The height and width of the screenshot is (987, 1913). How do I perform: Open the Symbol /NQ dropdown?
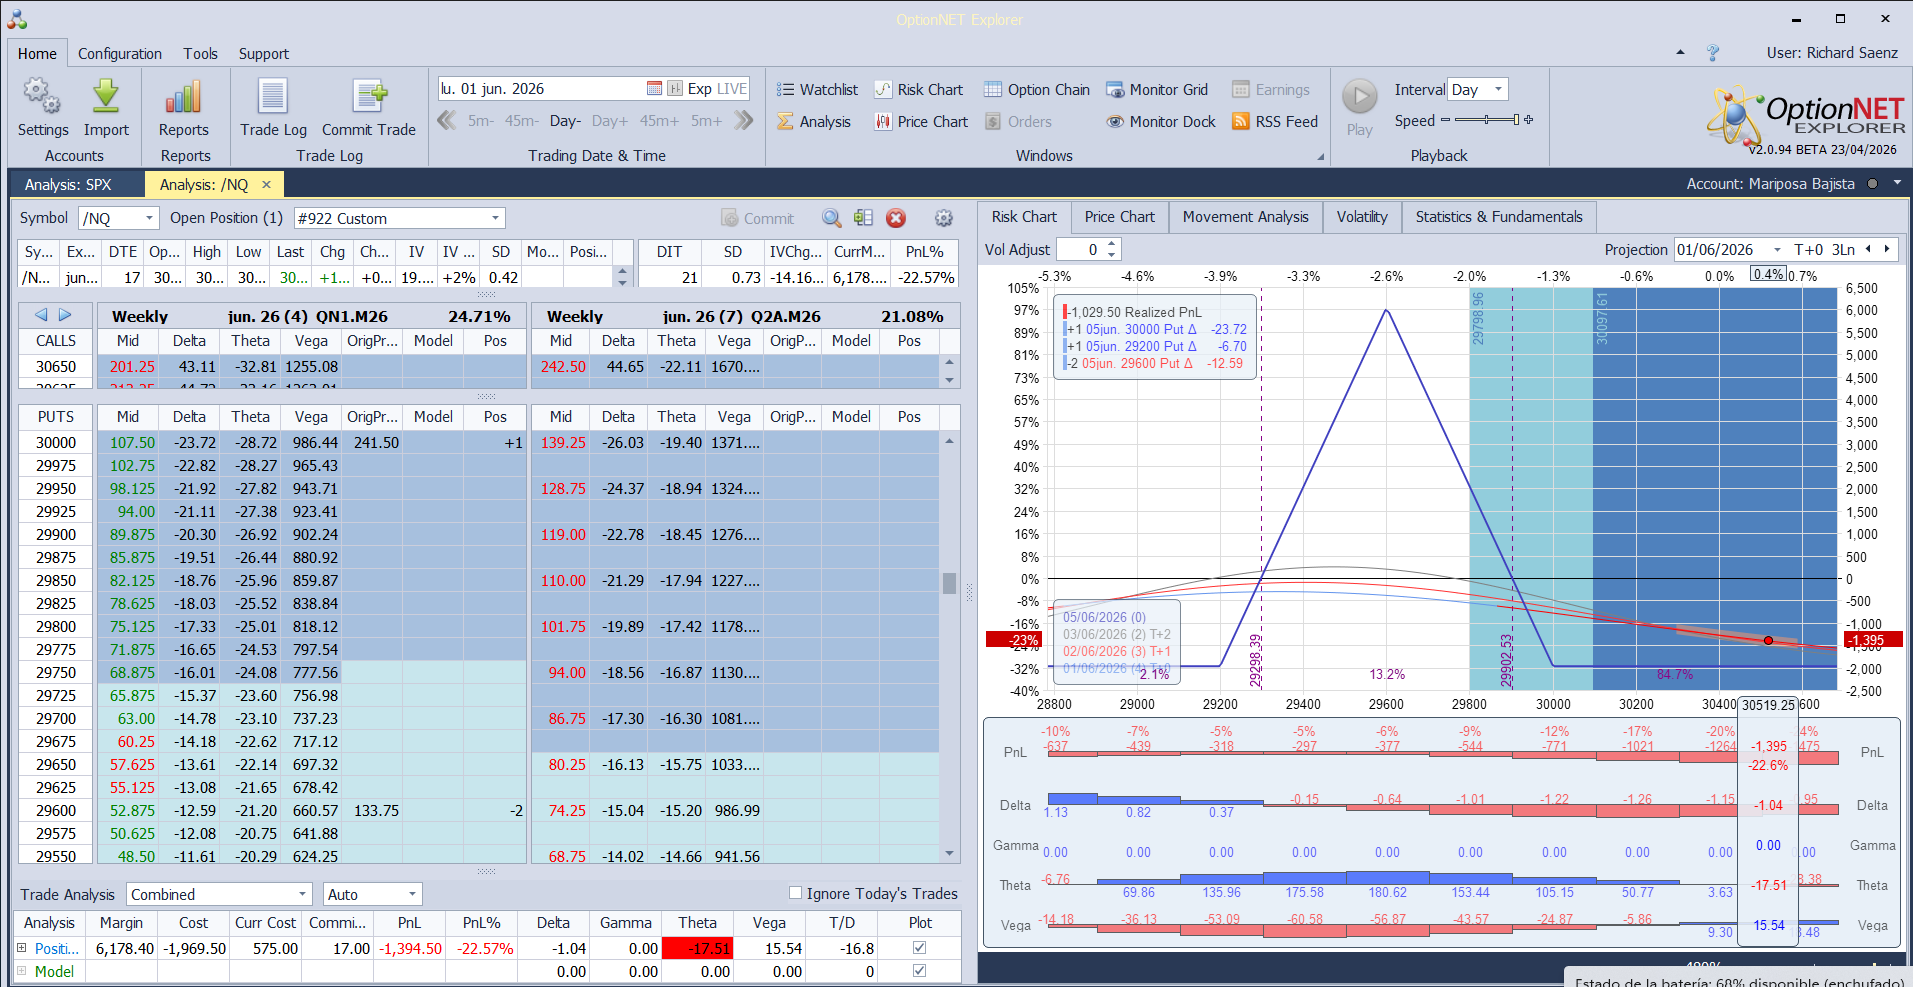tap(150, 218)
